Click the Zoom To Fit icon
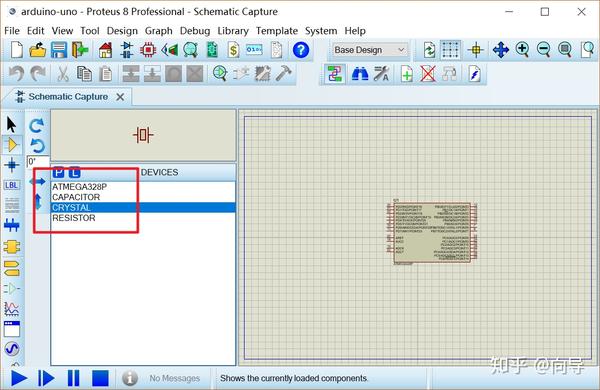The width and height of the screenshot is (600, 390). tap(565, 50)
